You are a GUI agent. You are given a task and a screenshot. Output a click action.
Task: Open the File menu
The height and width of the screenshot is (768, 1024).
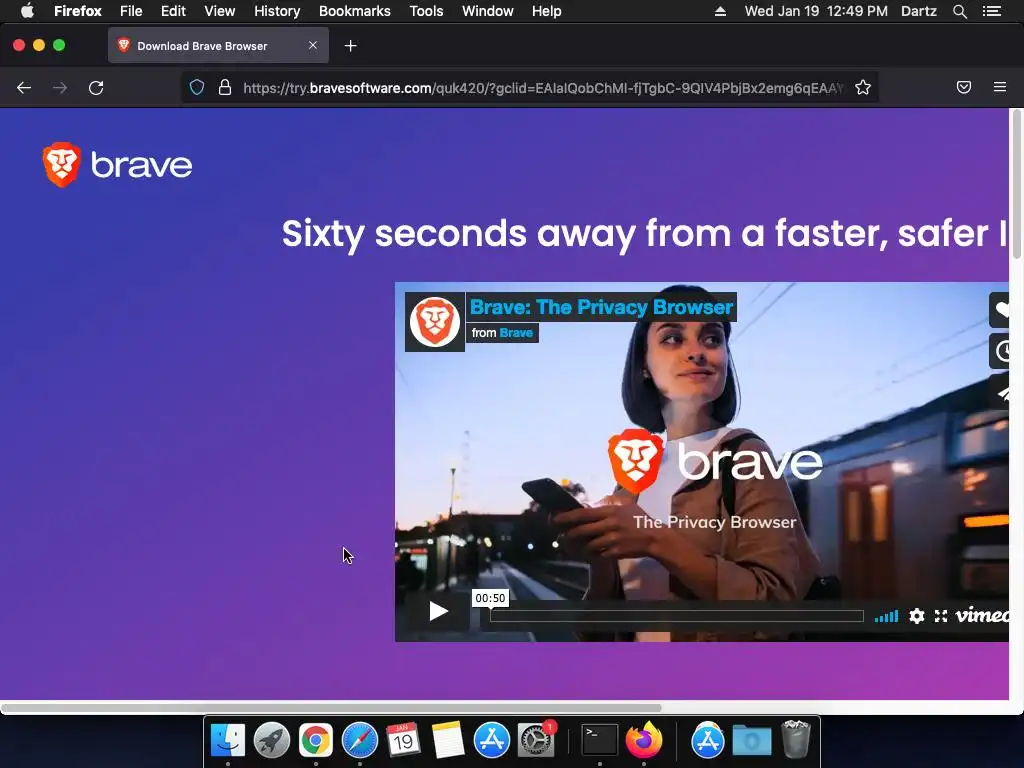click(x=131, y=11)
